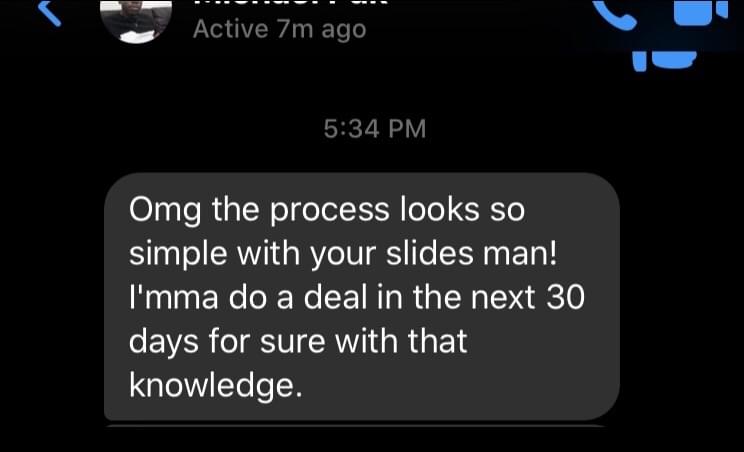Open the contact's profile picture

pyautogui.click(x=136, y=21)
